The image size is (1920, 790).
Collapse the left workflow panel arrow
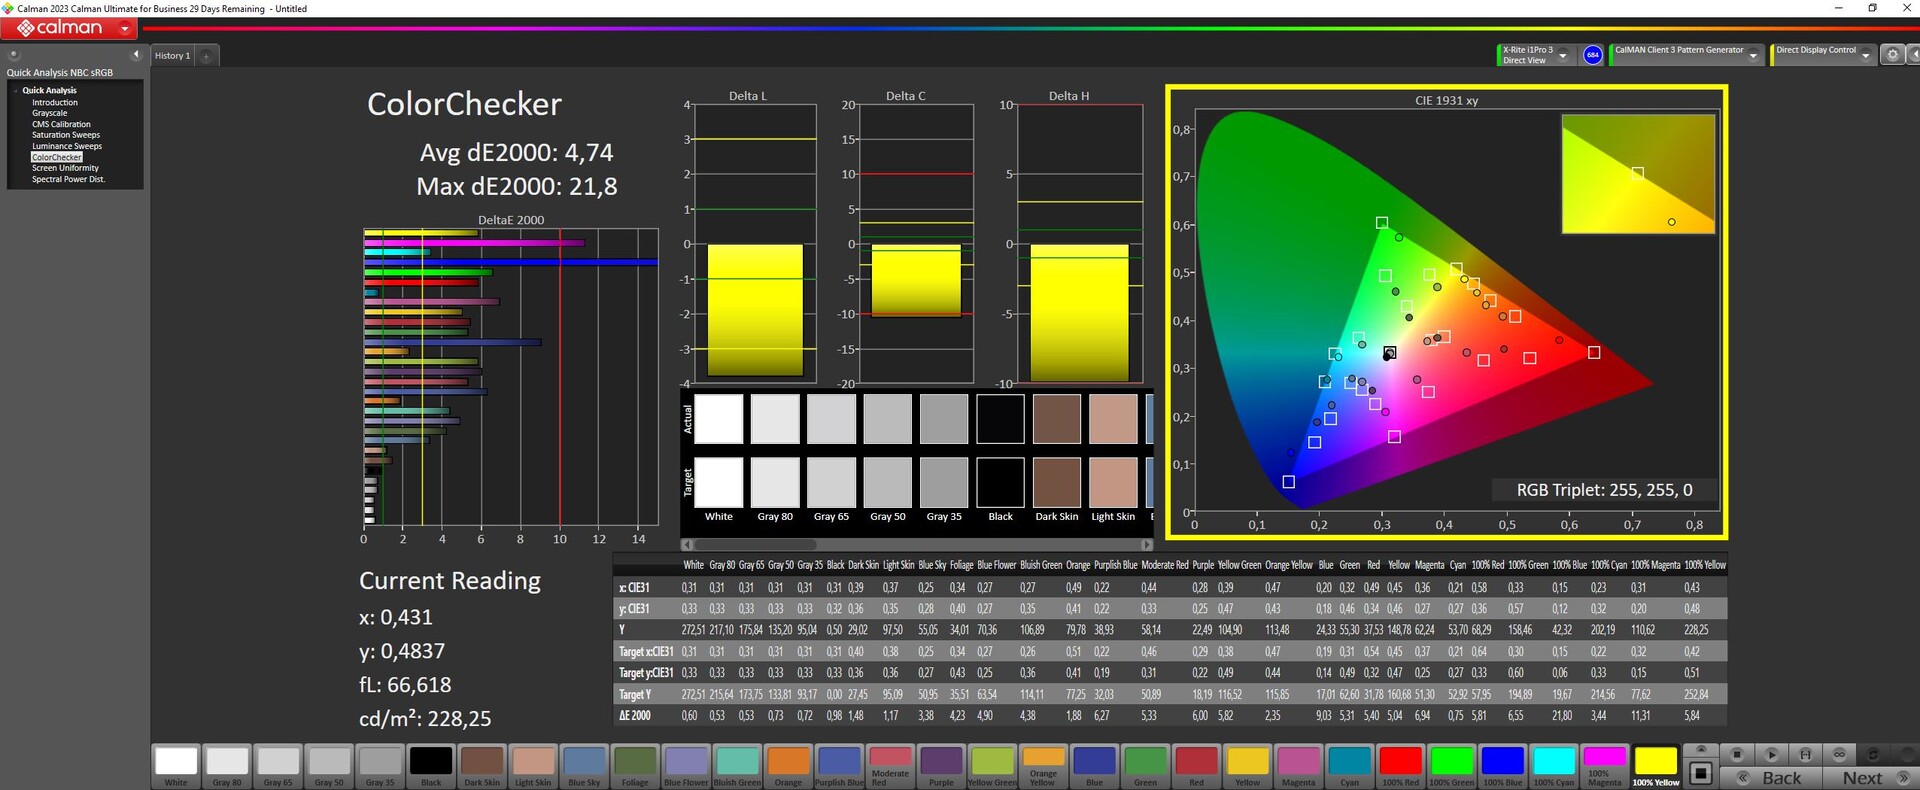[136, 55]
